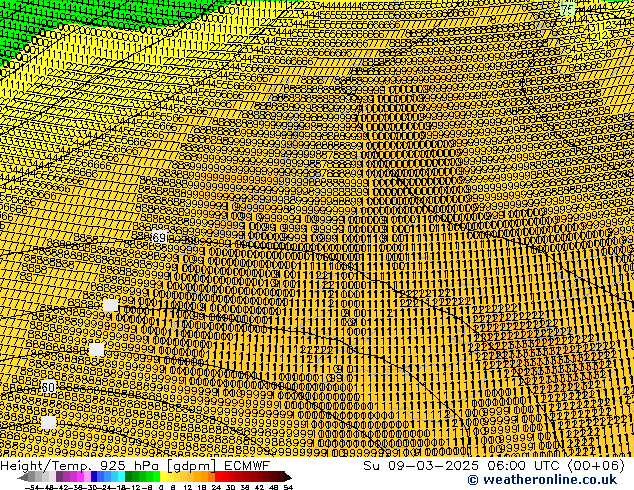This screenshot has height=490, width=634.
Task: Click the 60 contour height label
Action: [x=48, y=387]
